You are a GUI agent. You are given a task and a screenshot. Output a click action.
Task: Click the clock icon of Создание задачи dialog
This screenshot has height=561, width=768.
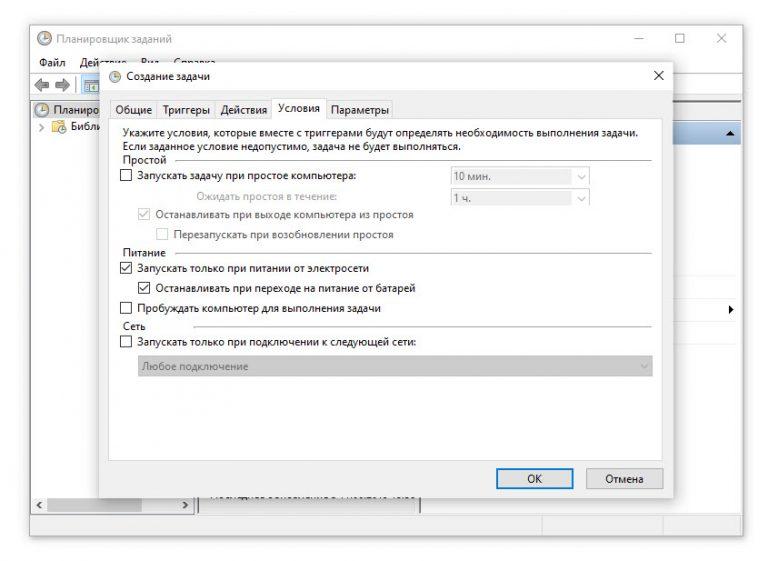coord(115,76)
